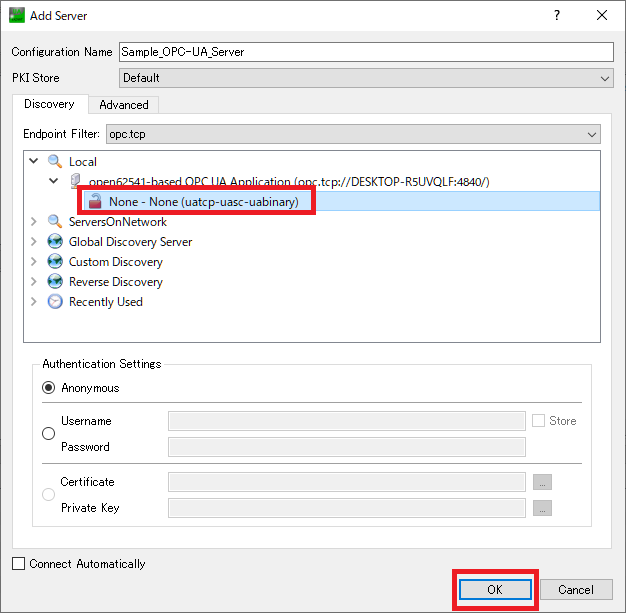Viewport: 626px width, 613px height.
Task: Click the open62541 server application icon
Action: click(x=76, y=182)
